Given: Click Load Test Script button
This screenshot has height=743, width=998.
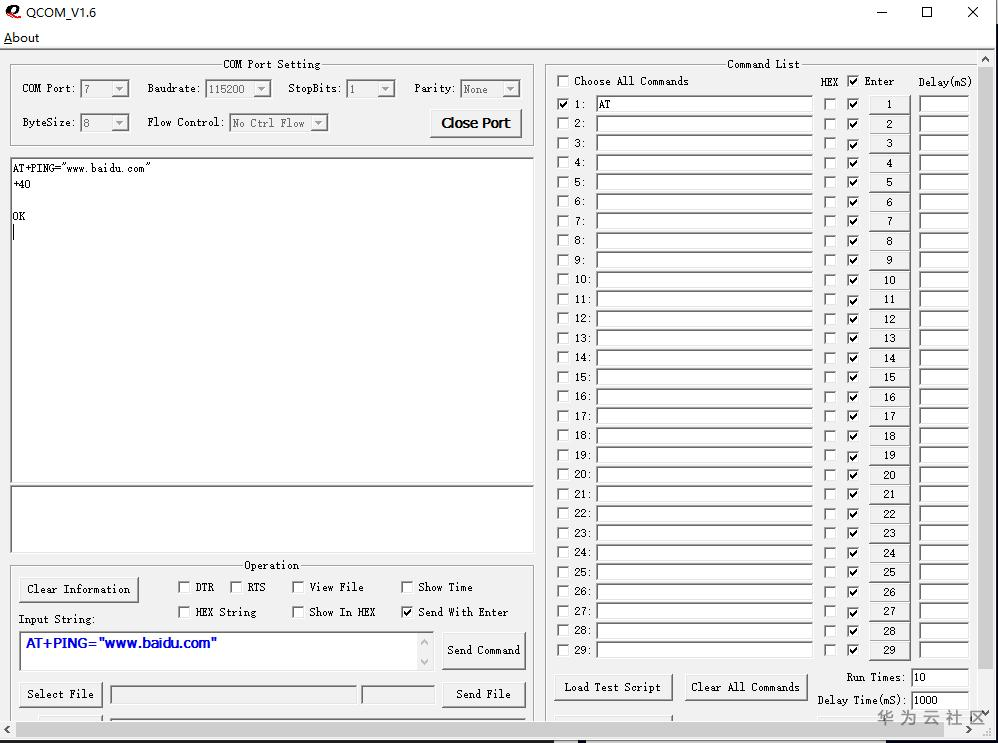Looking at the screenshot, I should [612, 687].
